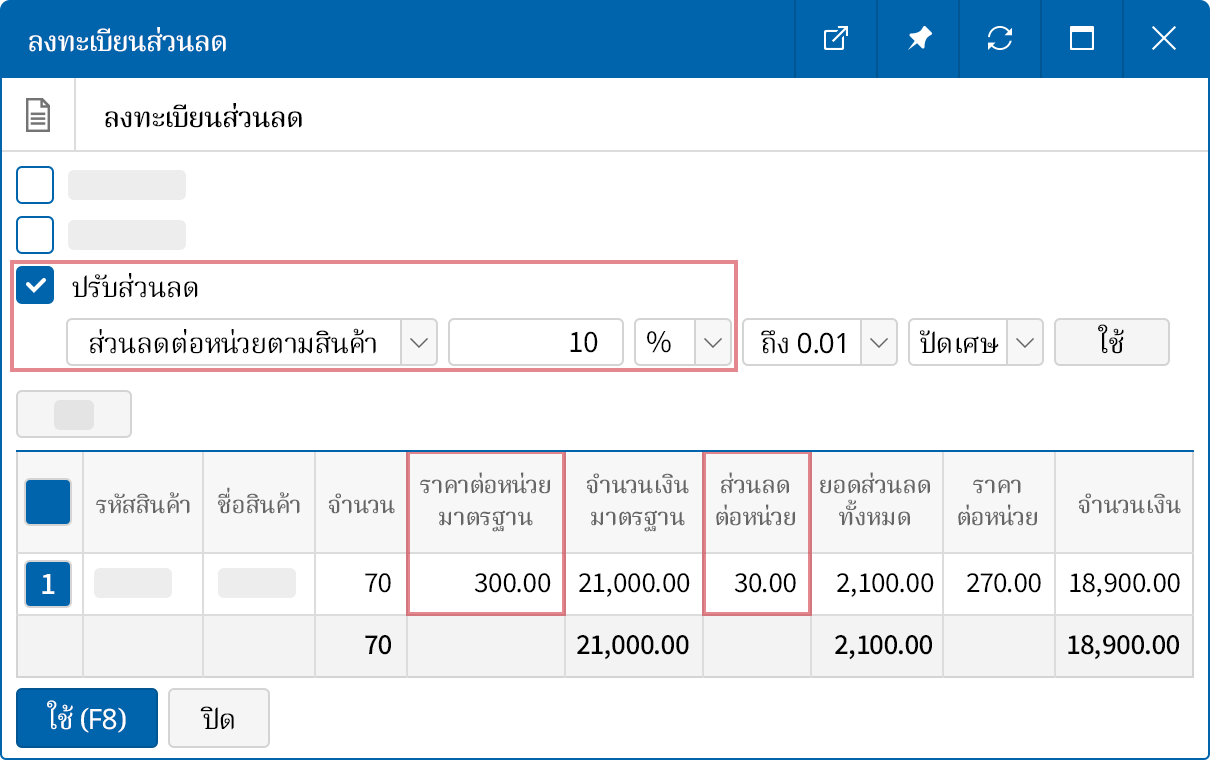Check the second empty checkbox at the top

35,234
